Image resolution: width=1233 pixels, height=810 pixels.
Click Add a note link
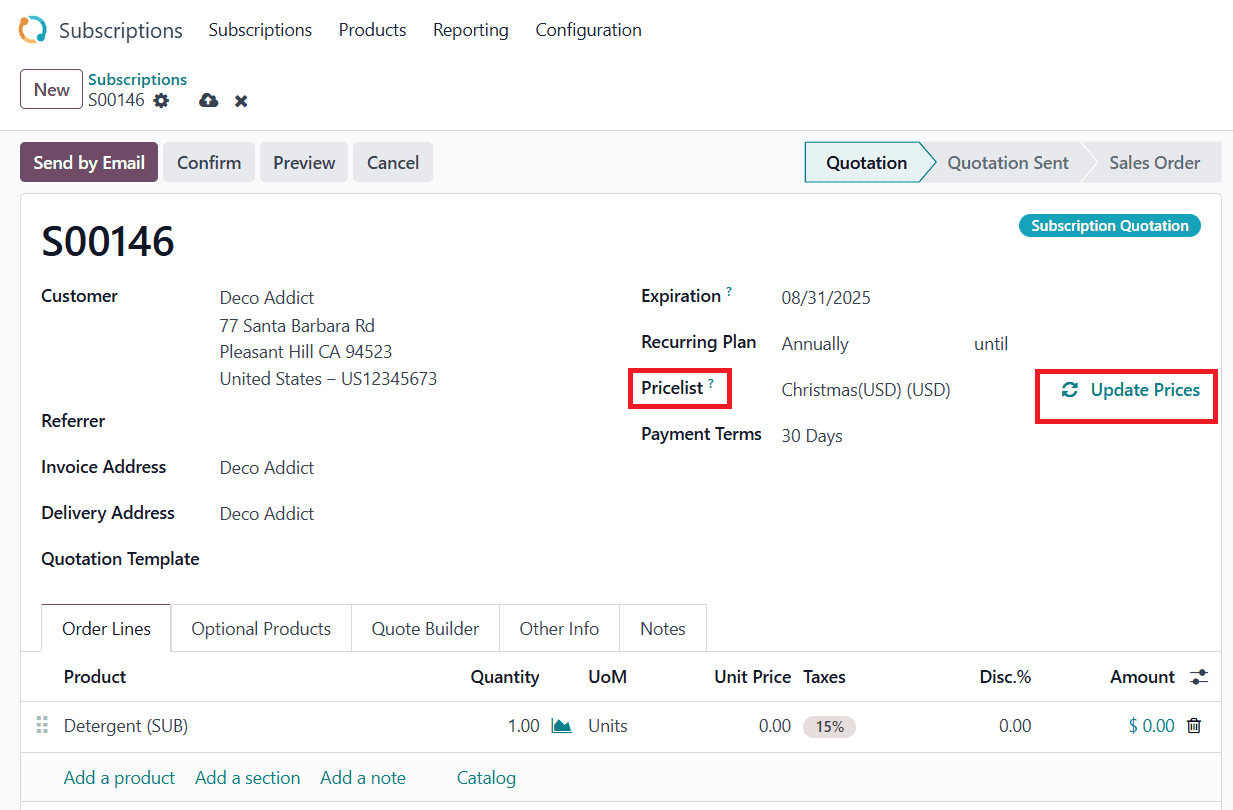363,778
